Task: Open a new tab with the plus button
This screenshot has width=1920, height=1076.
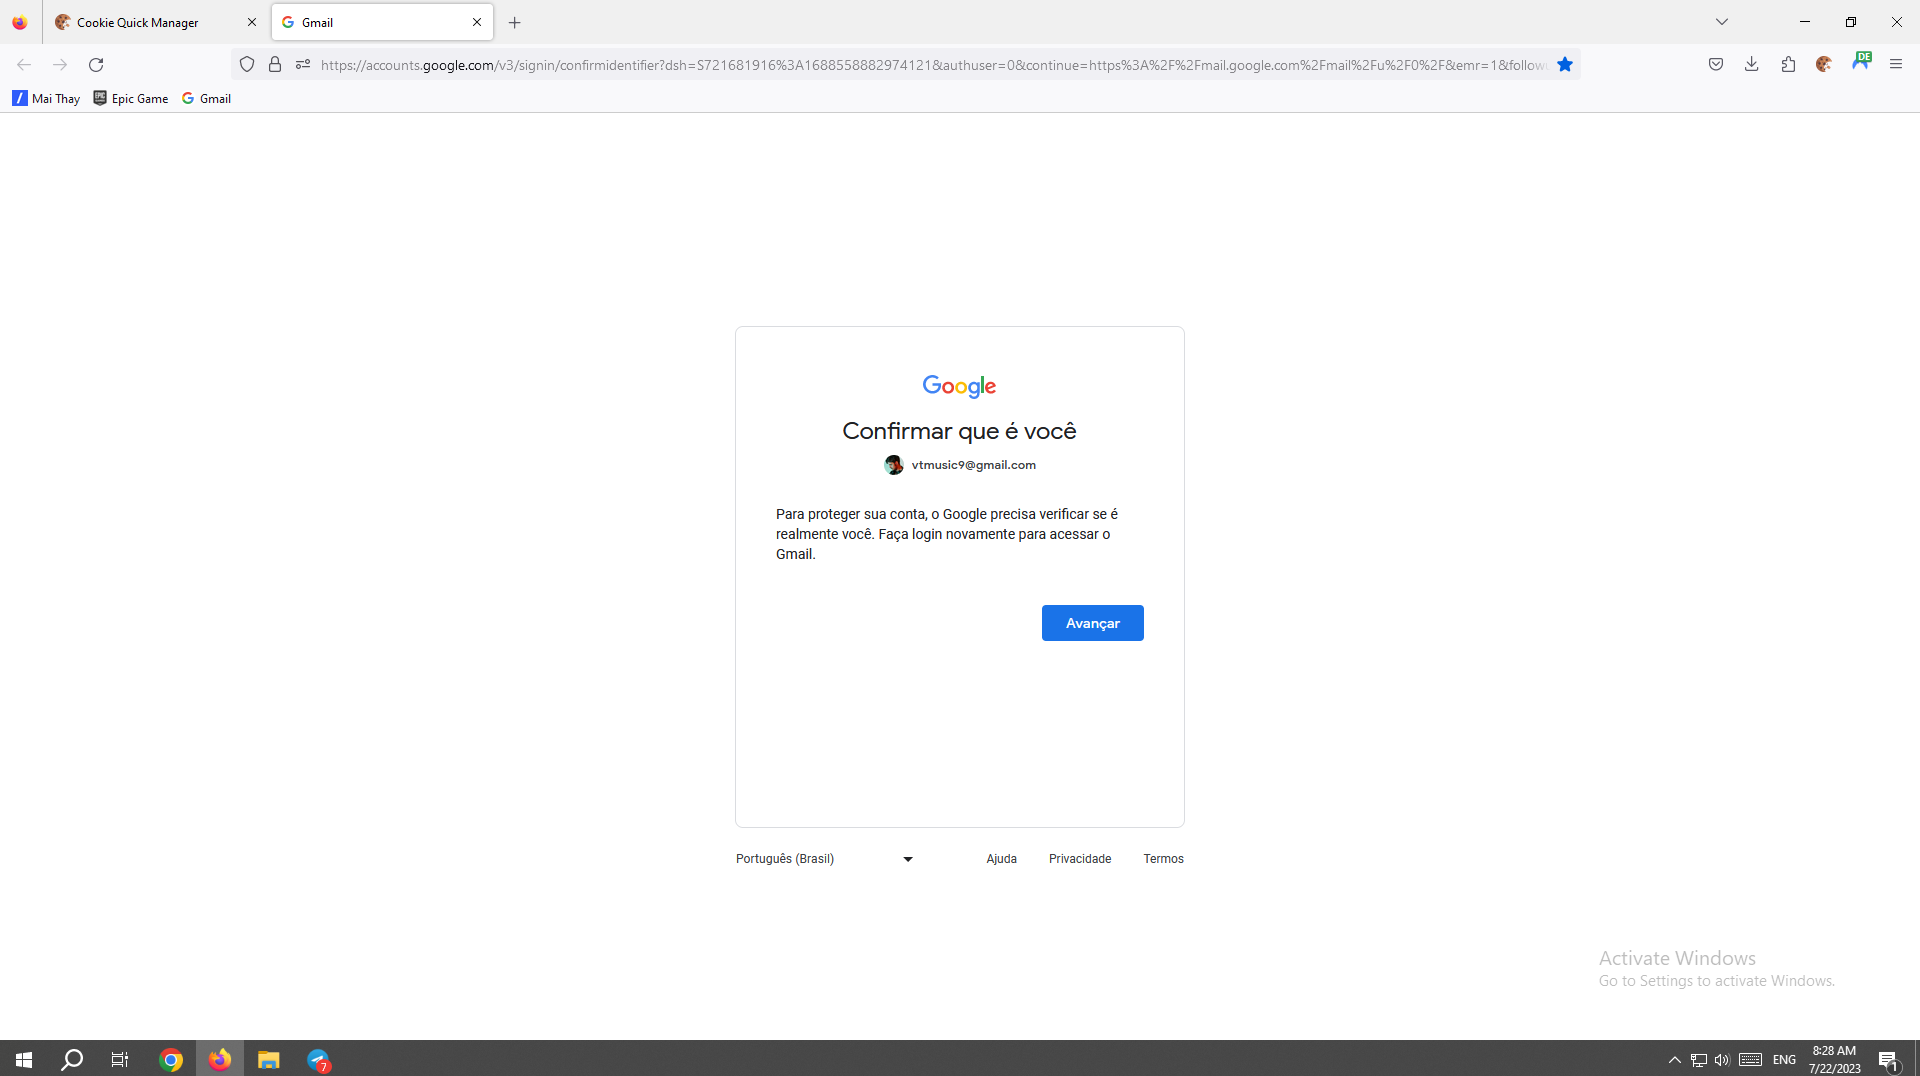Action: 515,22
